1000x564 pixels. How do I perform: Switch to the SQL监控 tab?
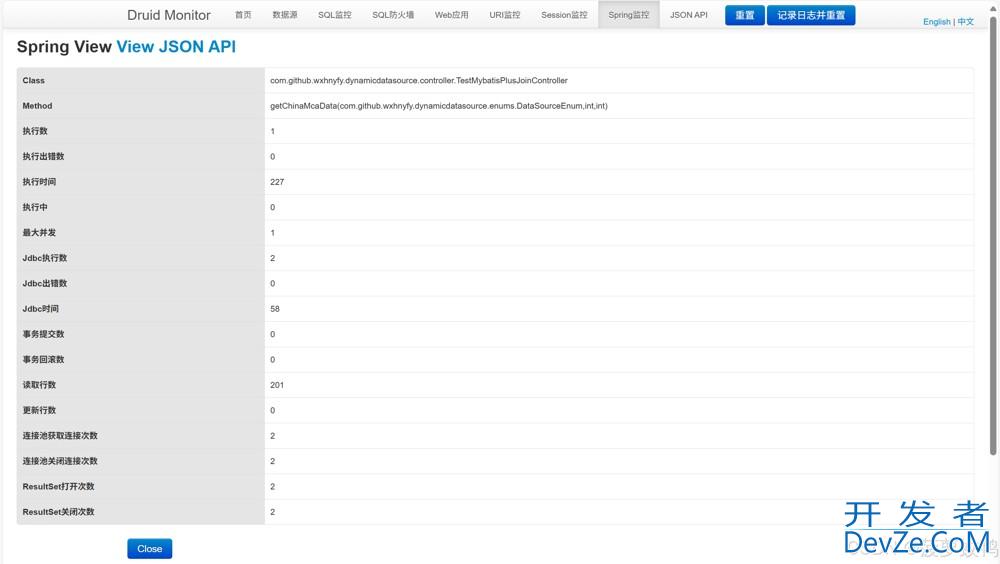pos(334,15)
